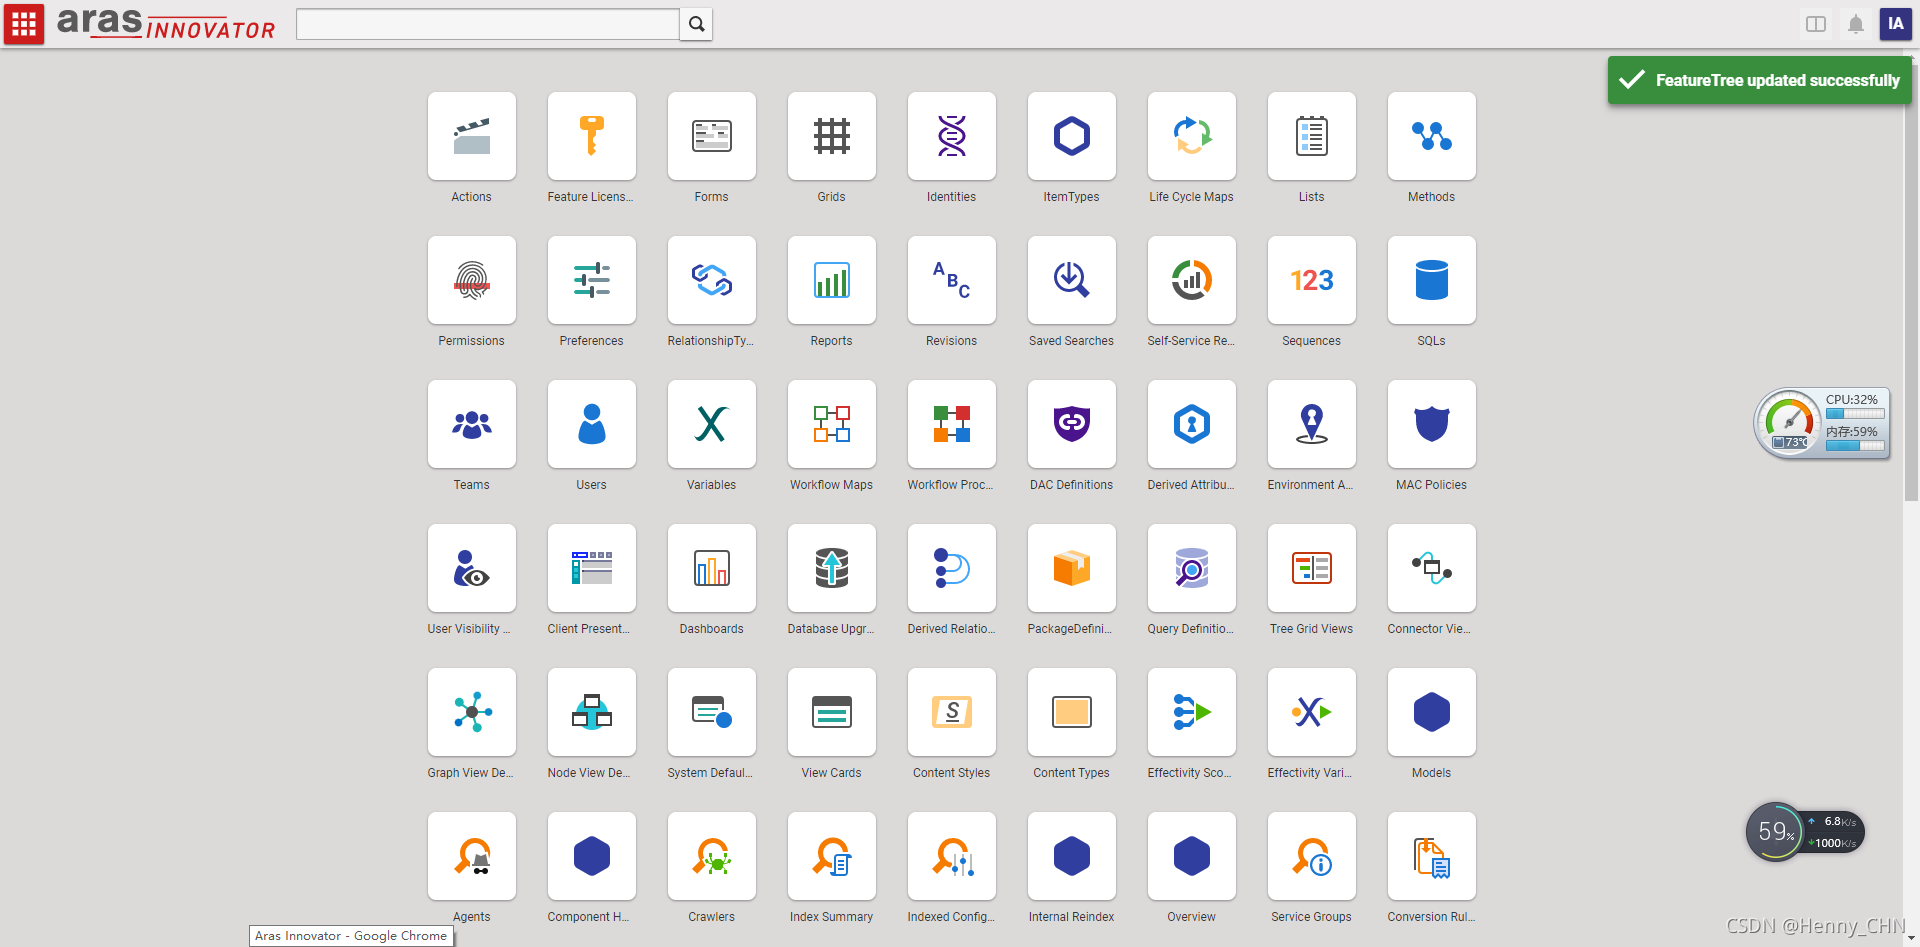Open the Methods tile
1920x947 pixels.
pos(1432,136)
